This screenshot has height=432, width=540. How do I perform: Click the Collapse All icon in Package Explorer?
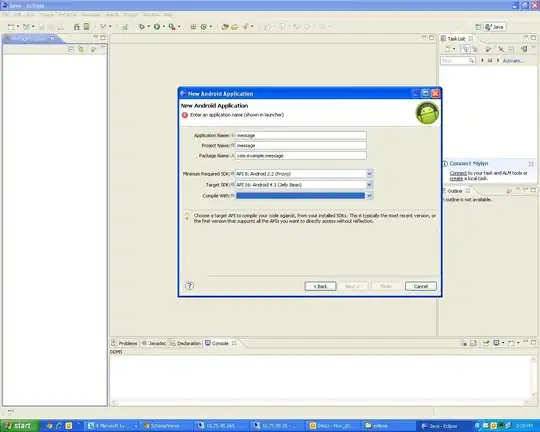(x=71, y=49)
